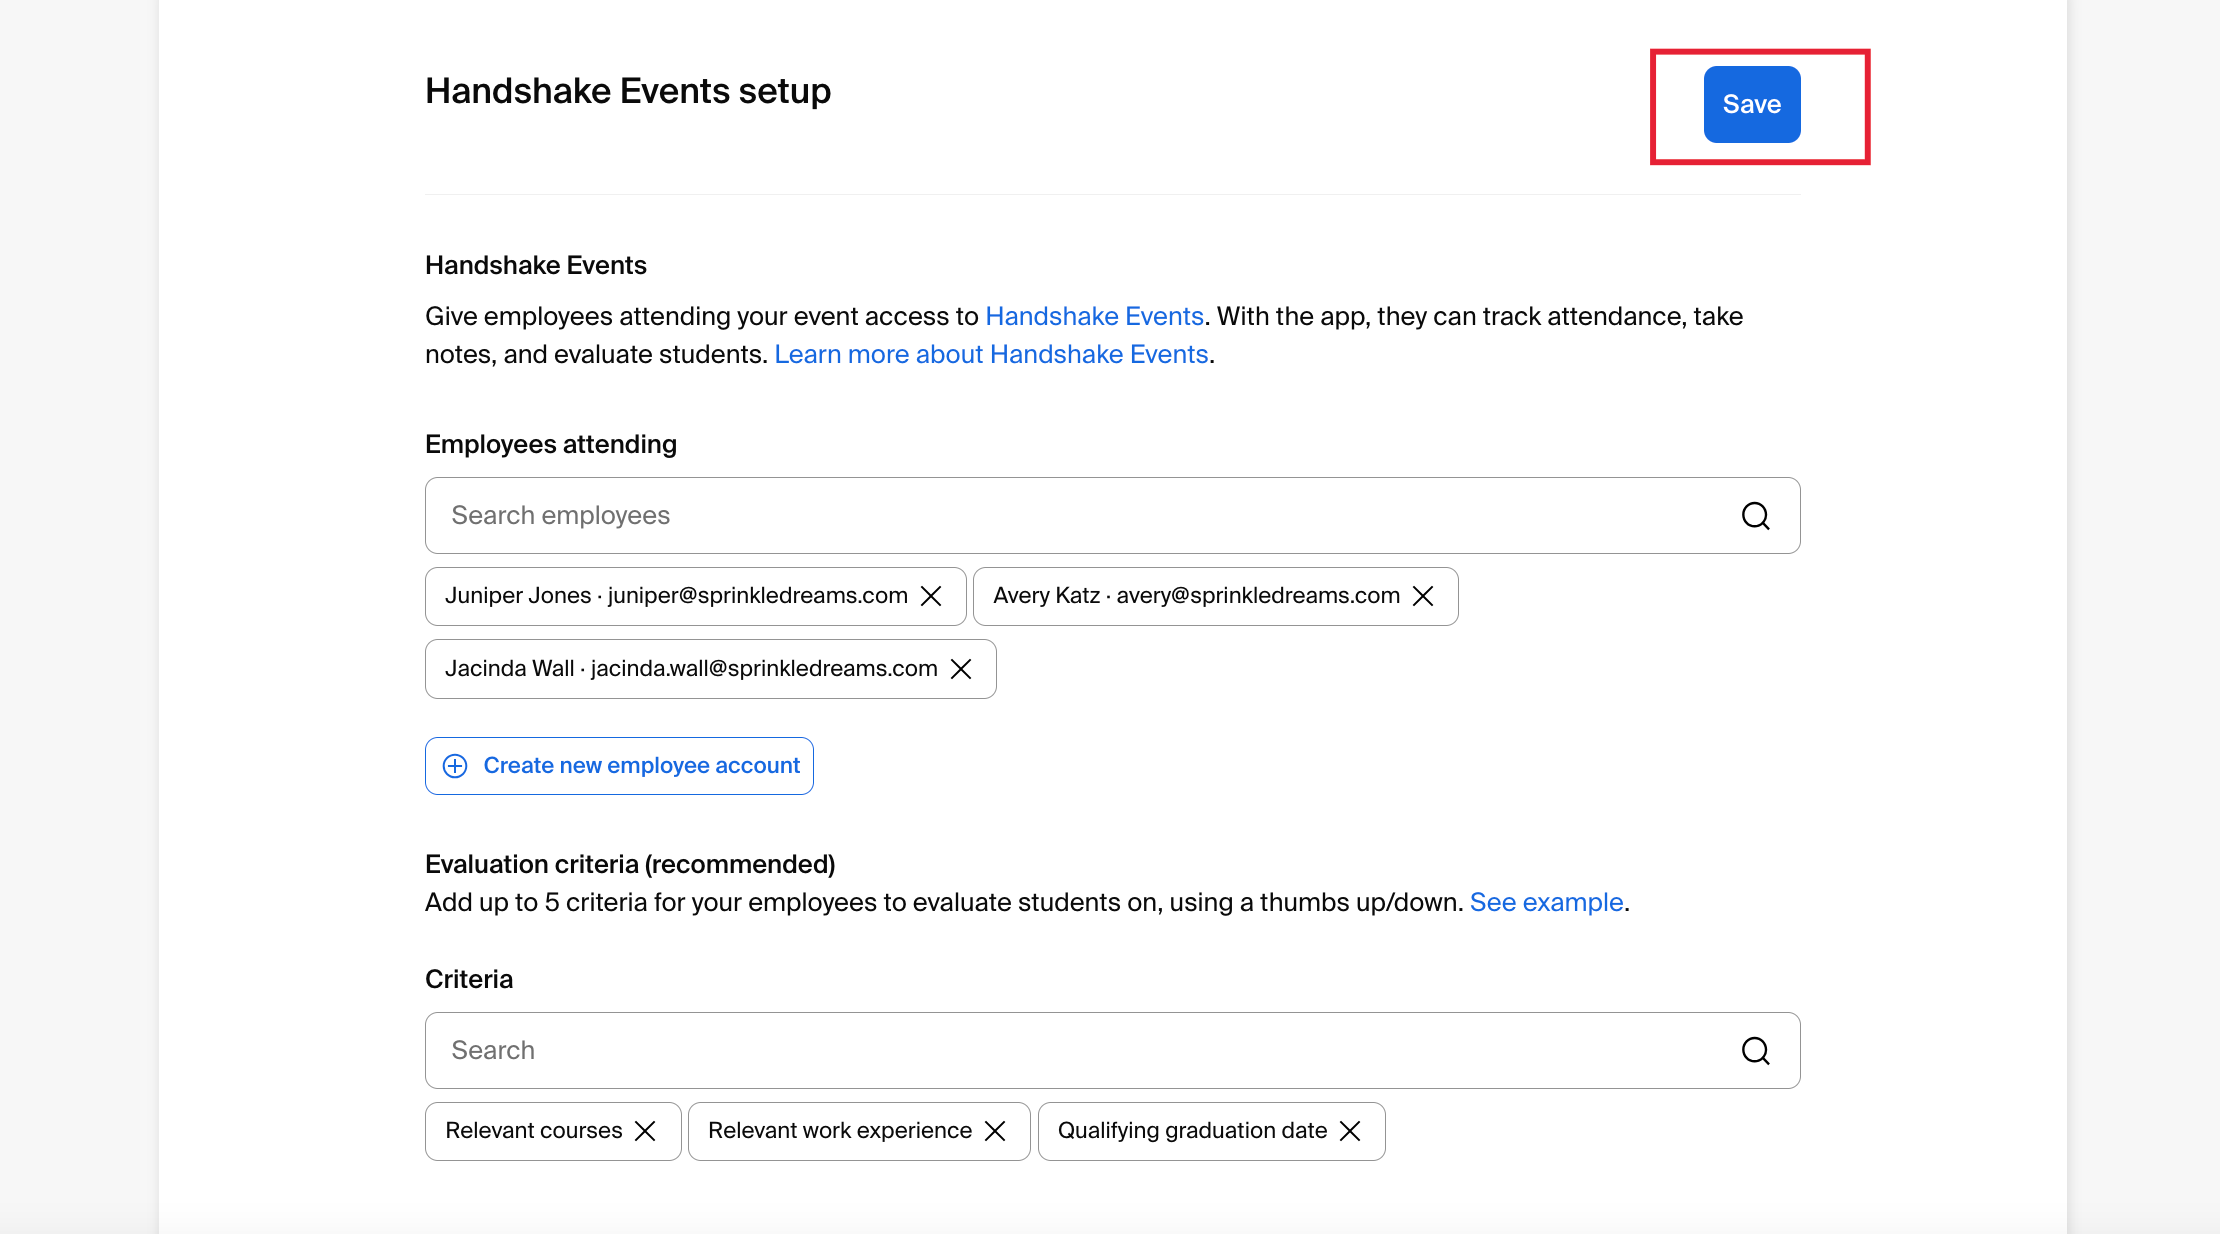Viewport: 2220px width, 1234px height.
Task: Remove the Qualifying graduation date criterion
Action: tap(1351, 1131)
